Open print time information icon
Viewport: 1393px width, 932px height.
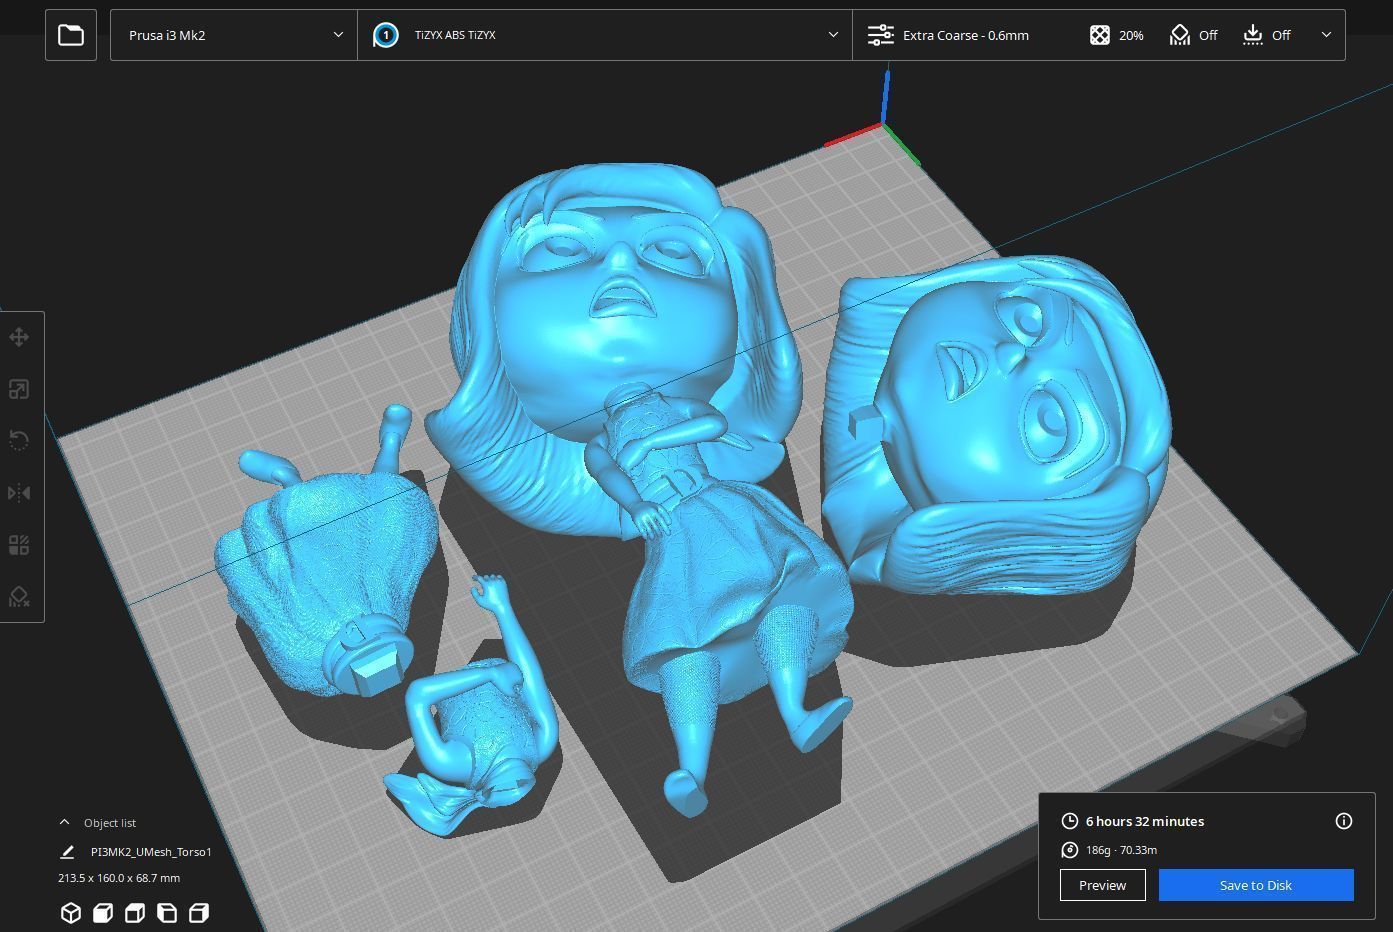[1344, 821]
